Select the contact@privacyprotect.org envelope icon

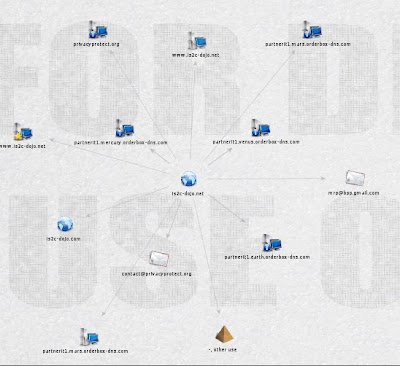159,259
